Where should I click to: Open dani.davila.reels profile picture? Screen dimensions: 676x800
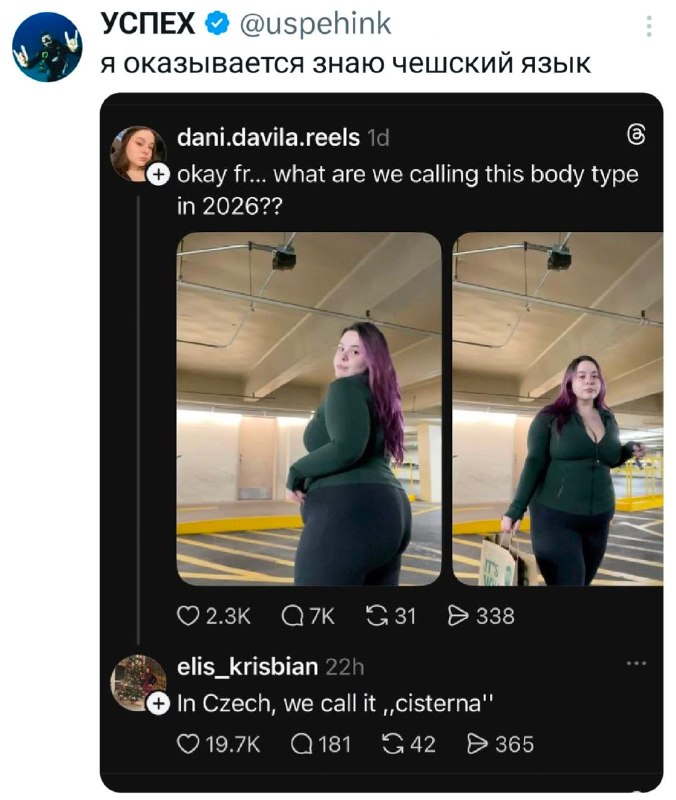coord(139,152)
